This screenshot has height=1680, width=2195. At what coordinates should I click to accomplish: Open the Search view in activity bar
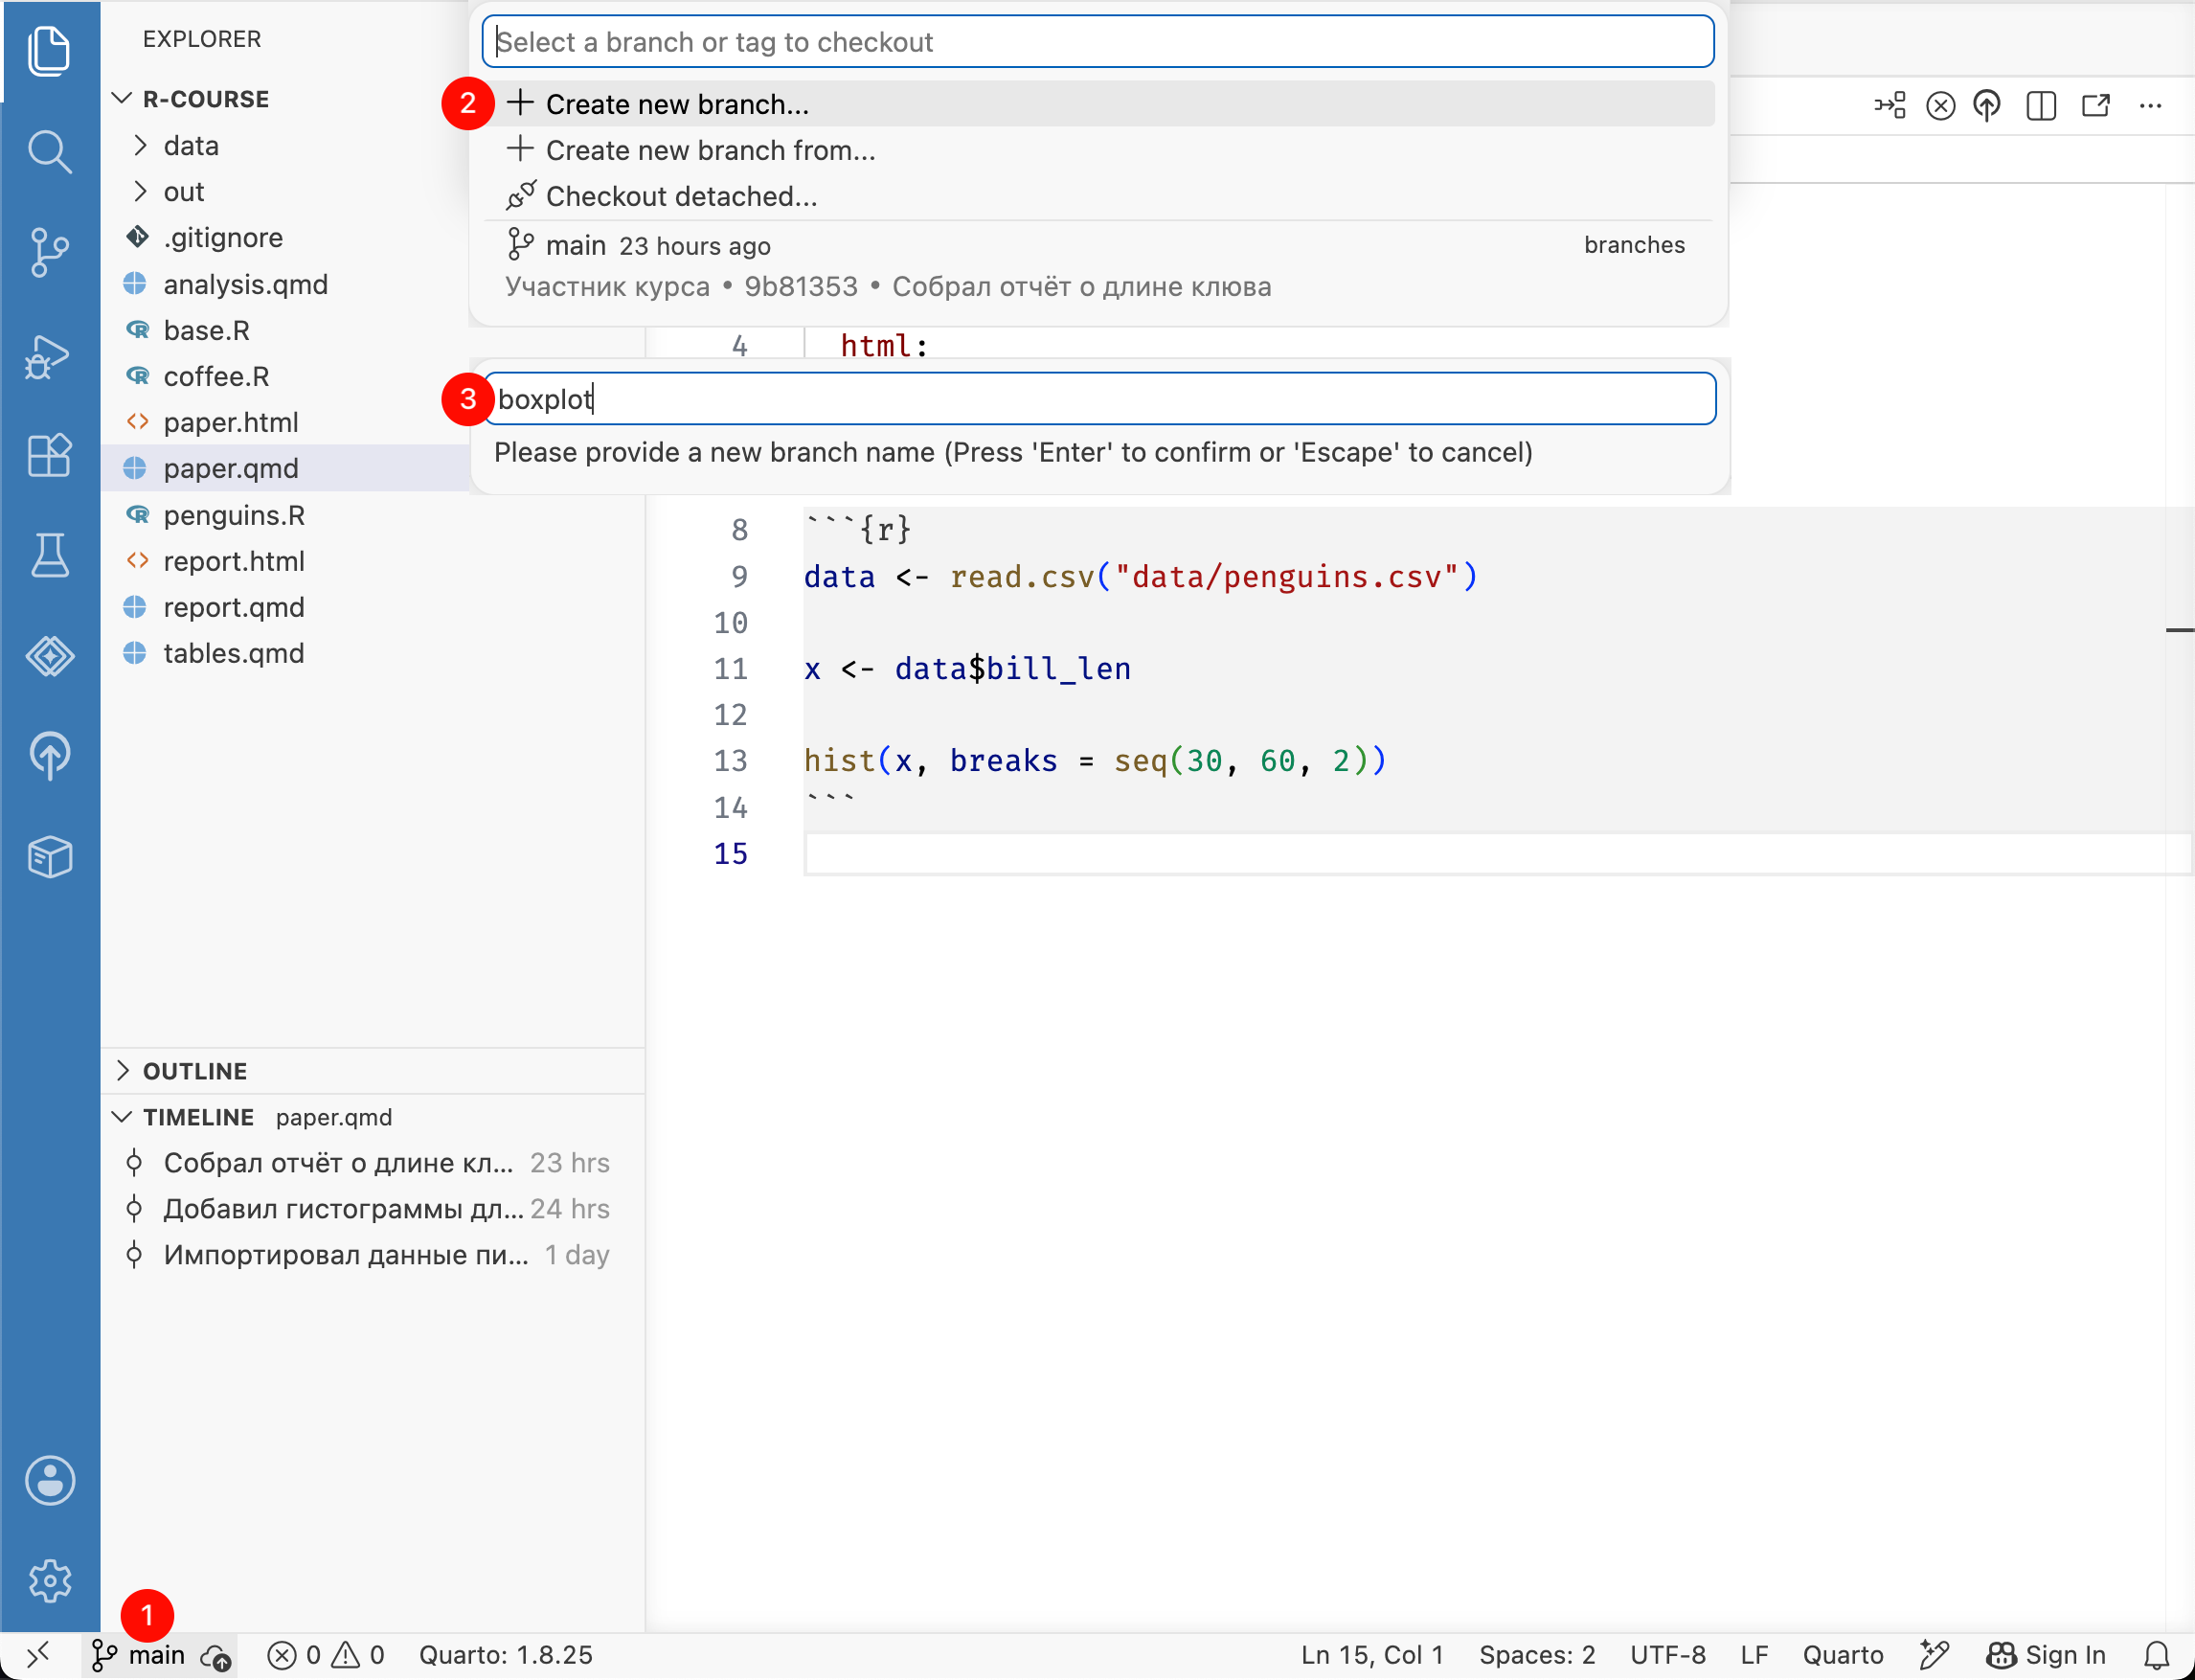click(x=49, y=152)
